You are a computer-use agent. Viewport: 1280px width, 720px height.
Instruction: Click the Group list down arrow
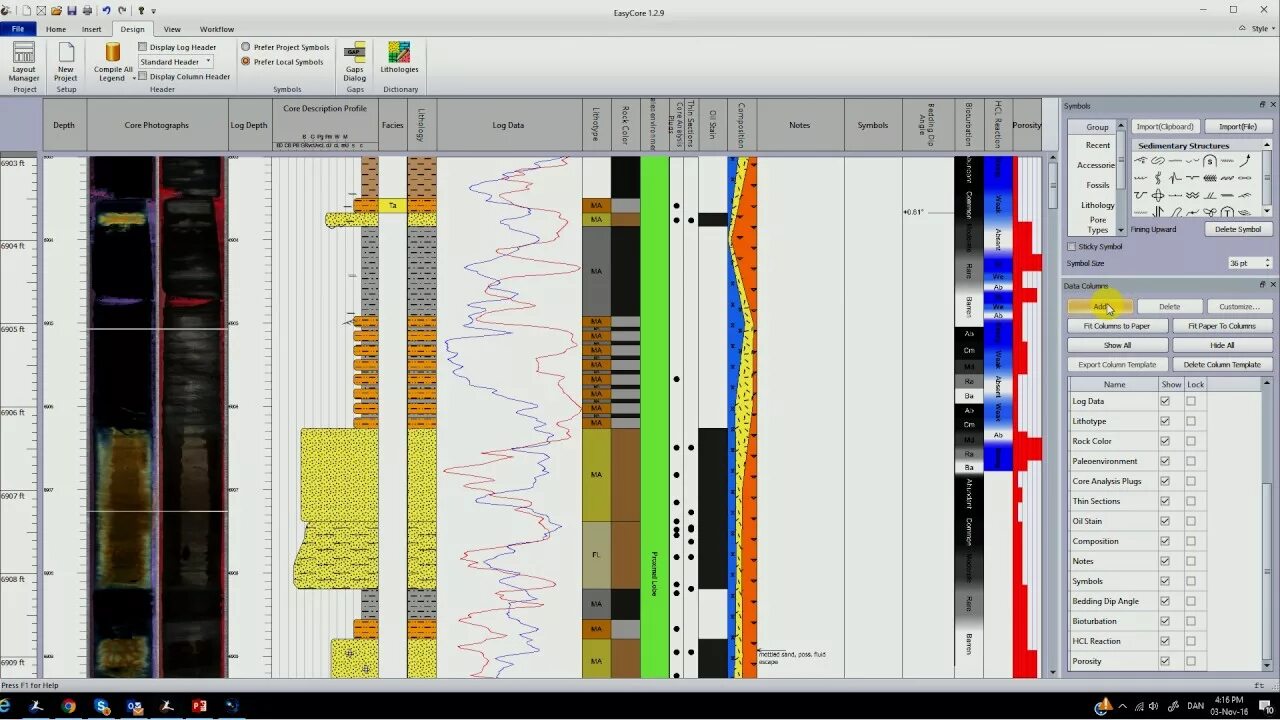[x=1121, y=230]
